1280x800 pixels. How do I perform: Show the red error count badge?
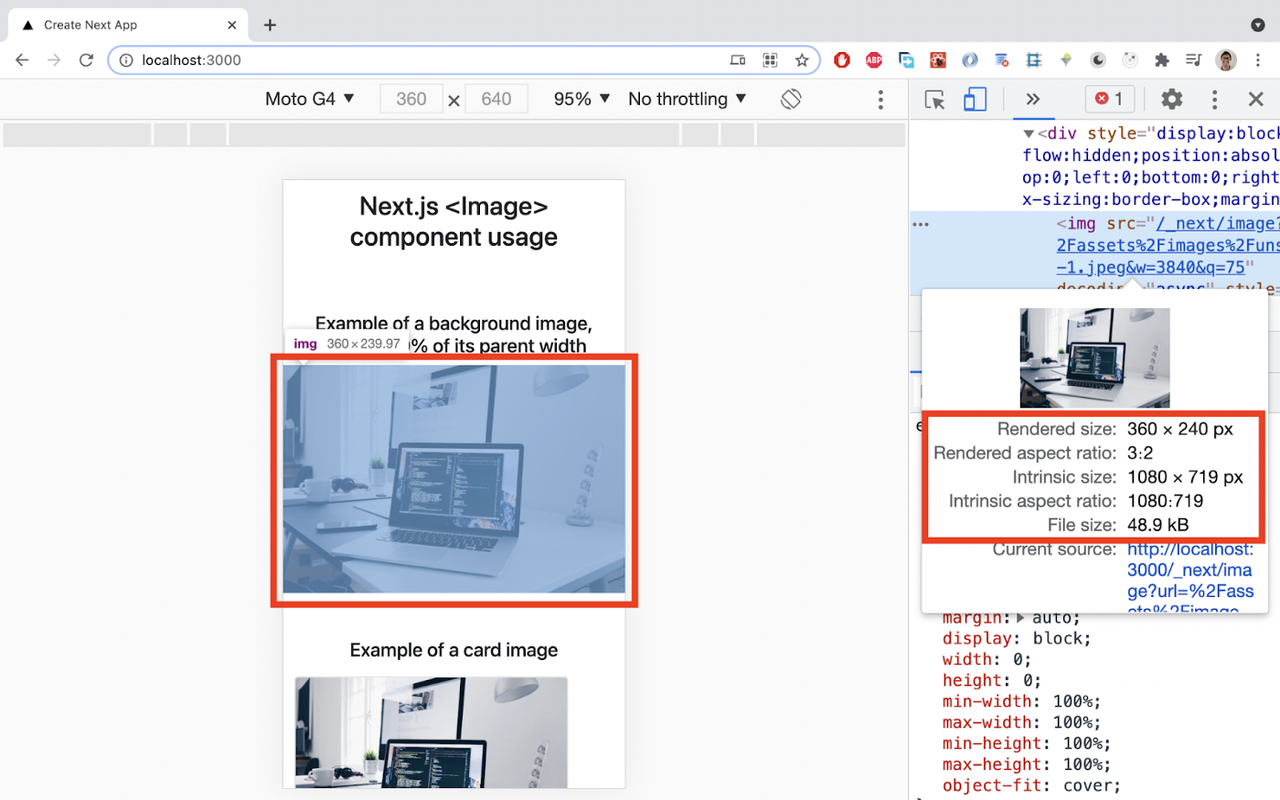click(x=1109, y=99)
